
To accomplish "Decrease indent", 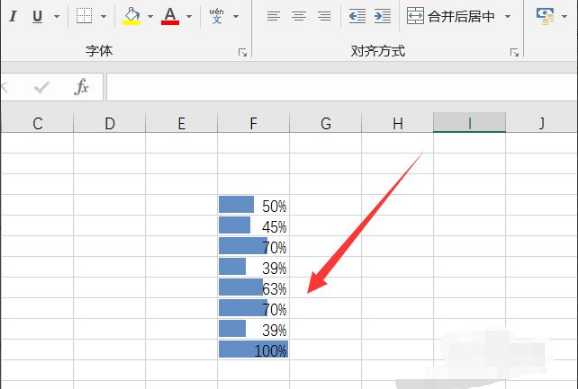I will point(357,16).
